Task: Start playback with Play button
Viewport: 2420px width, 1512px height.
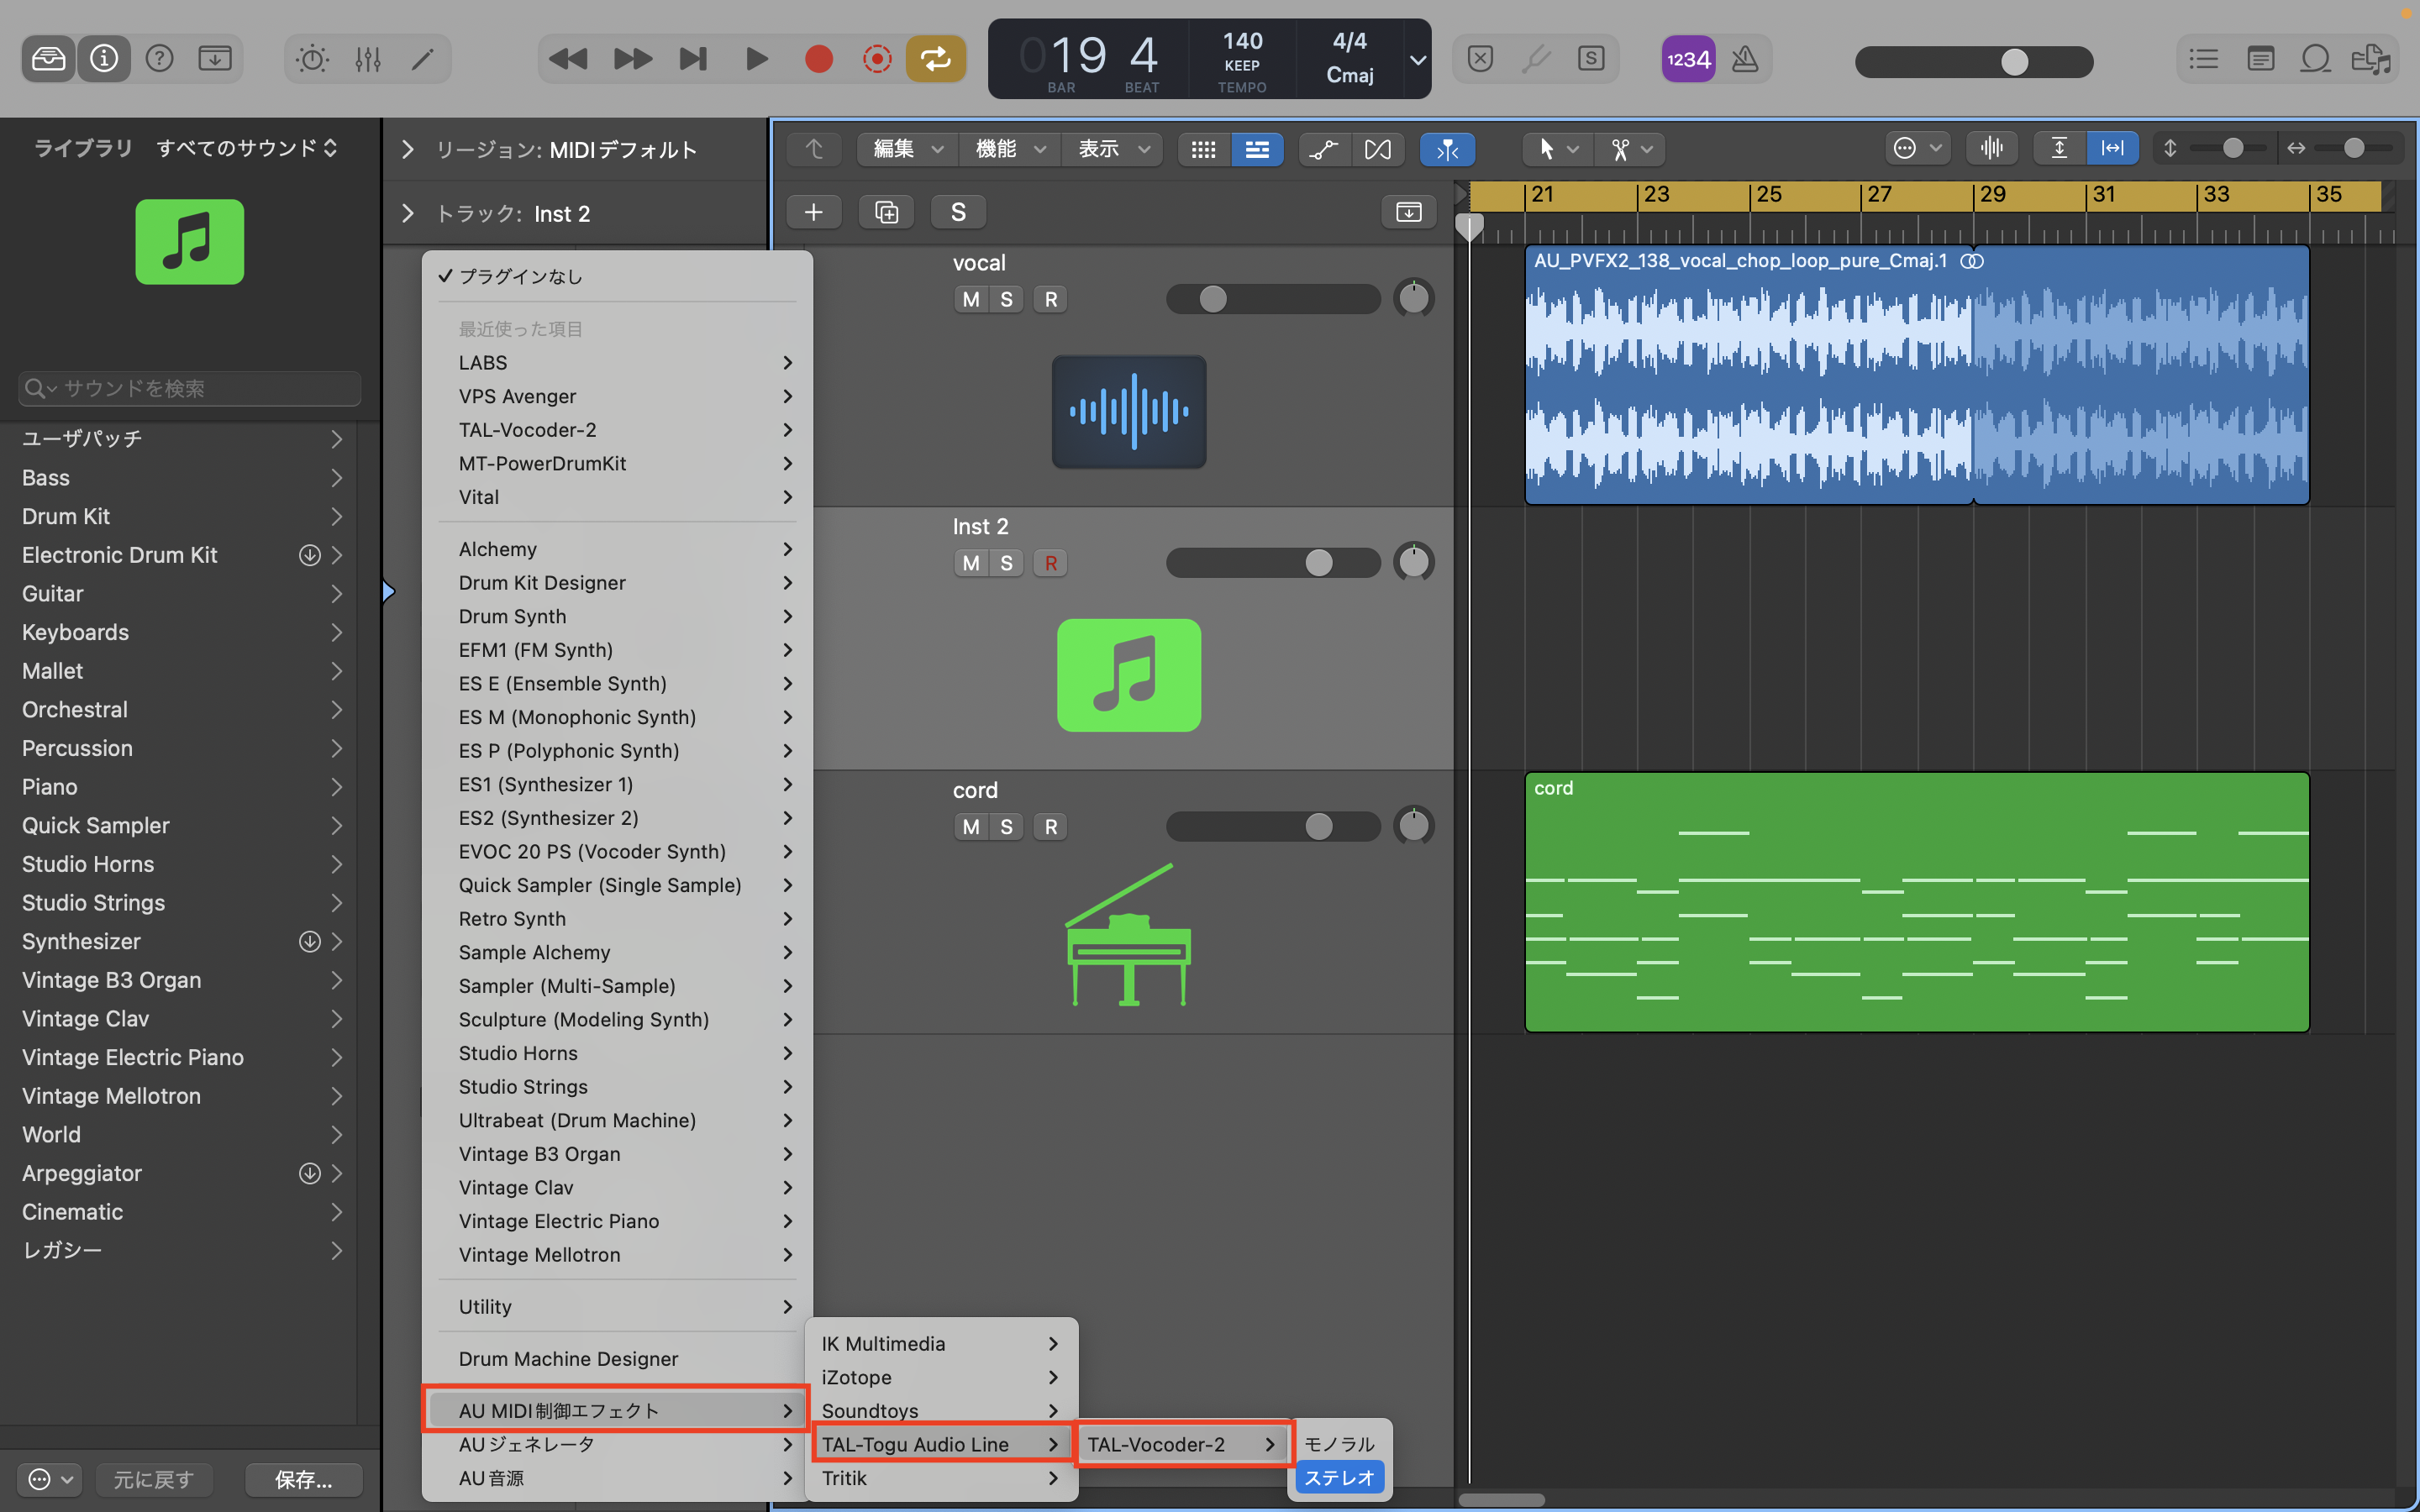Action: click(757, 59)
